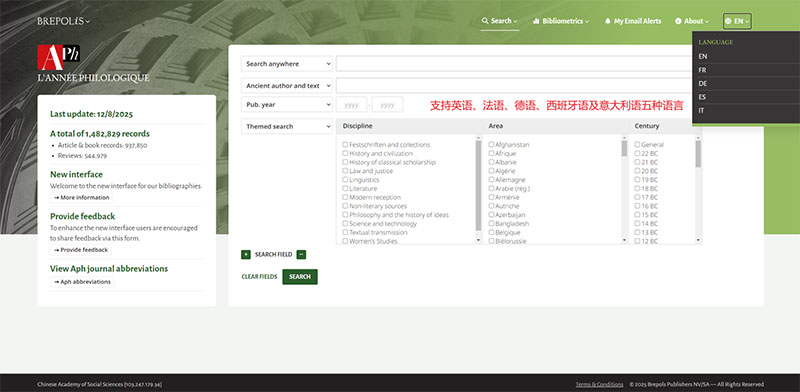800x392 pixels.
Task: Open the Pub. year dropdown
Action: 287,105
